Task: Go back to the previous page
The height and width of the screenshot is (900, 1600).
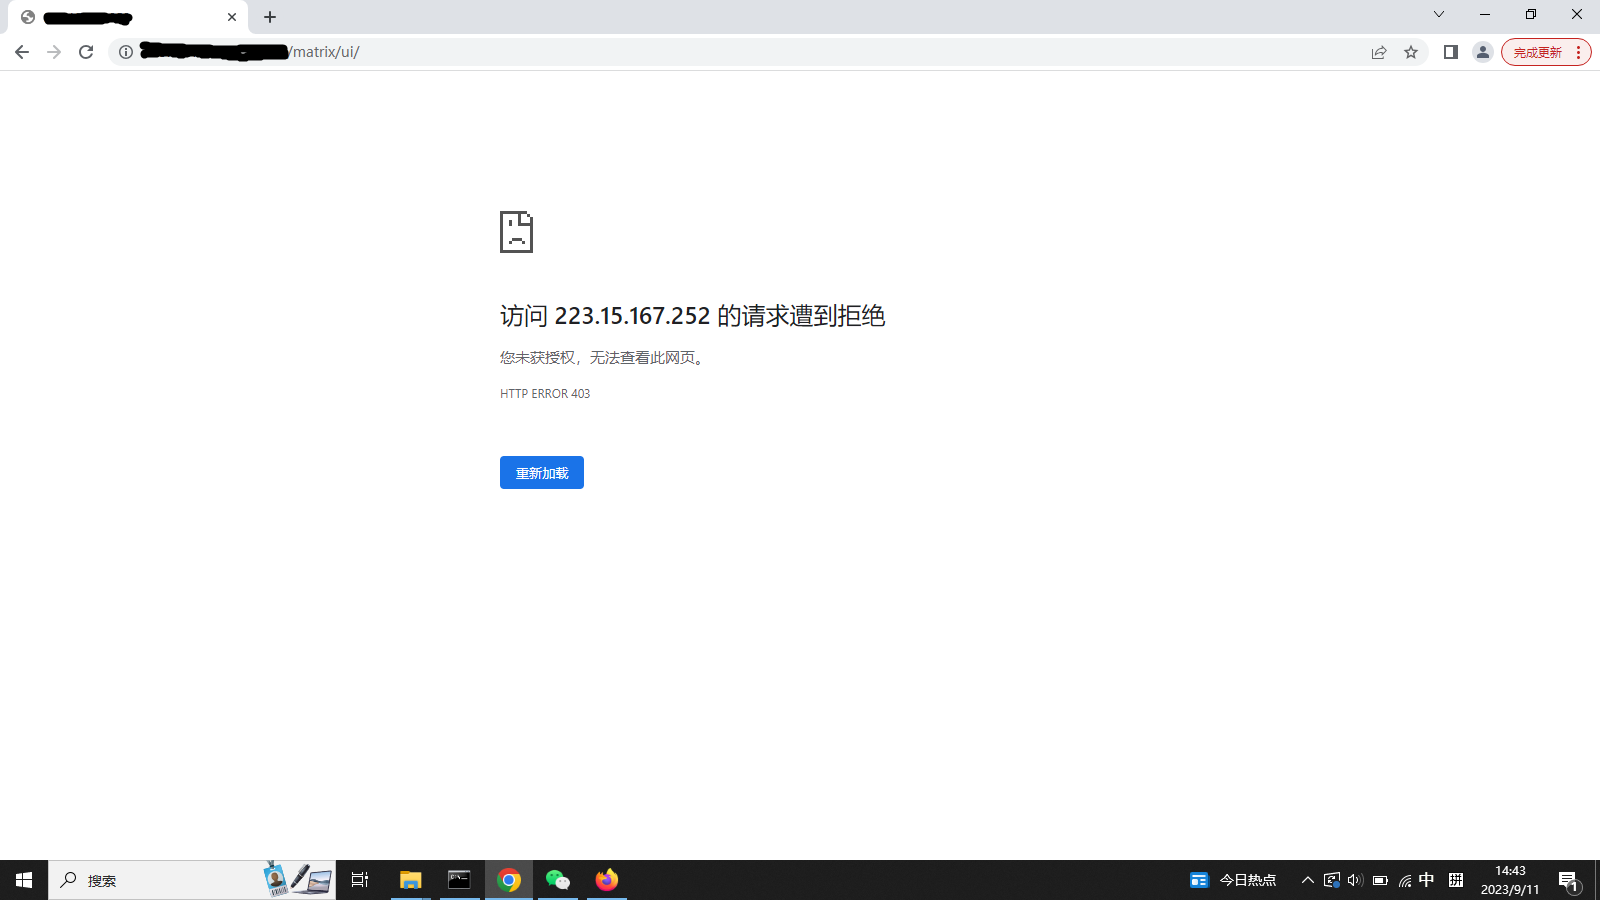Action: pyautogui.click(x=22, y=52)
